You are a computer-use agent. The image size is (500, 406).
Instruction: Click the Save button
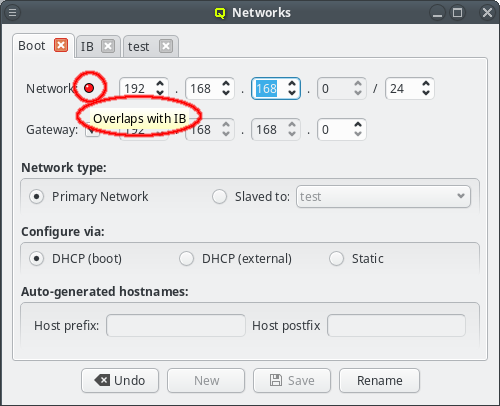click(292, 380)
